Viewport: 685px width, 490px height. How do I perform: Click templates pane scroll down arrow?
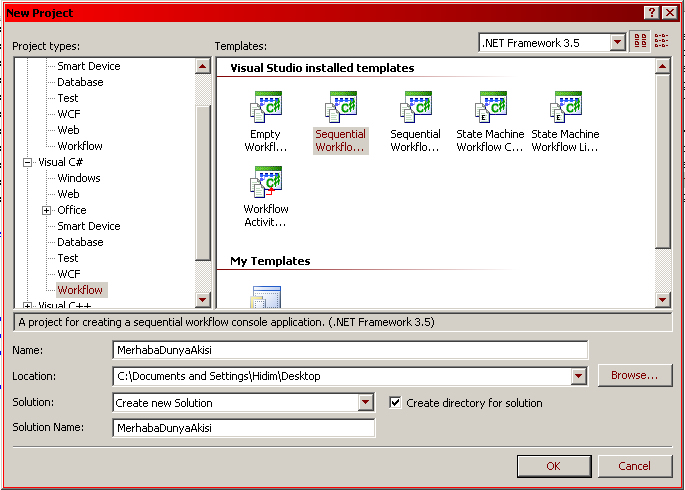[x=663, y=300]
